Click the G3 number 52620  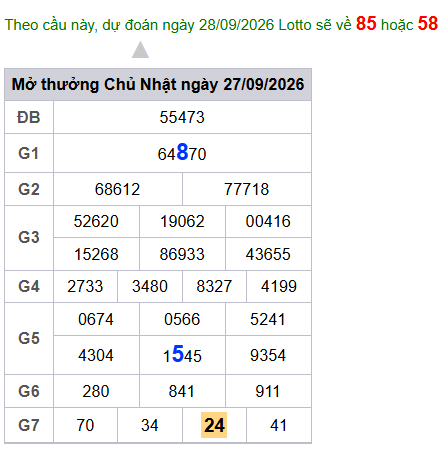click(x=96, y=221)
